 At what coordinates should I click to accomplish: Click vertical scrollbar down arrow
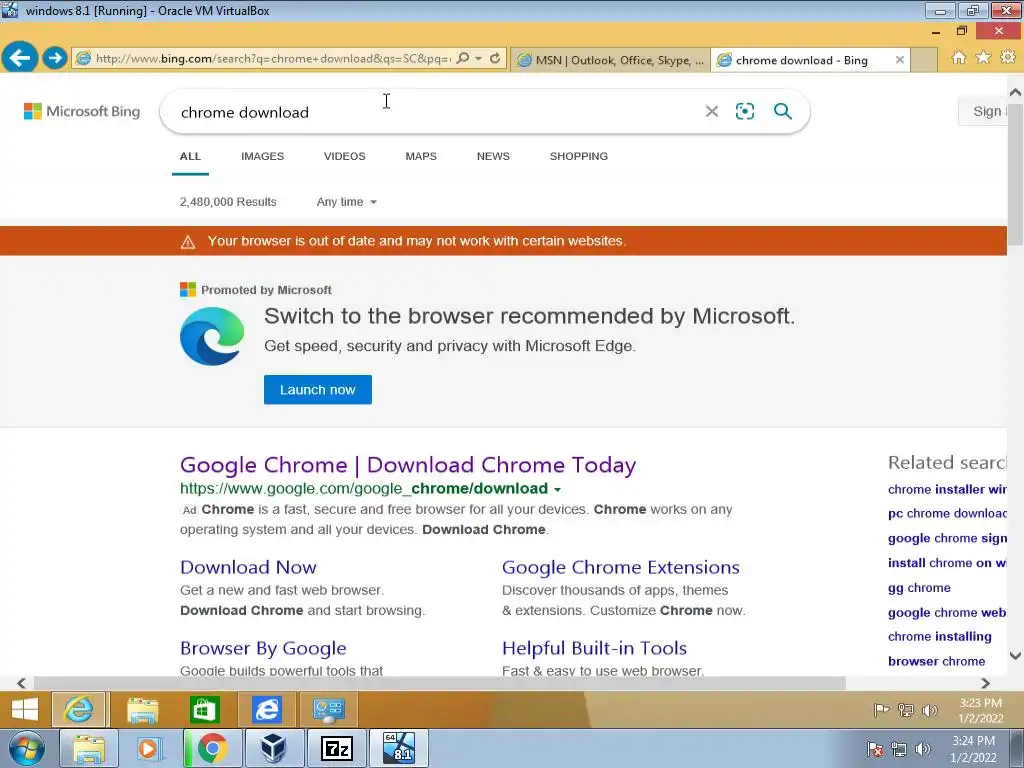pyautogui.click(x=1016, y=656)
